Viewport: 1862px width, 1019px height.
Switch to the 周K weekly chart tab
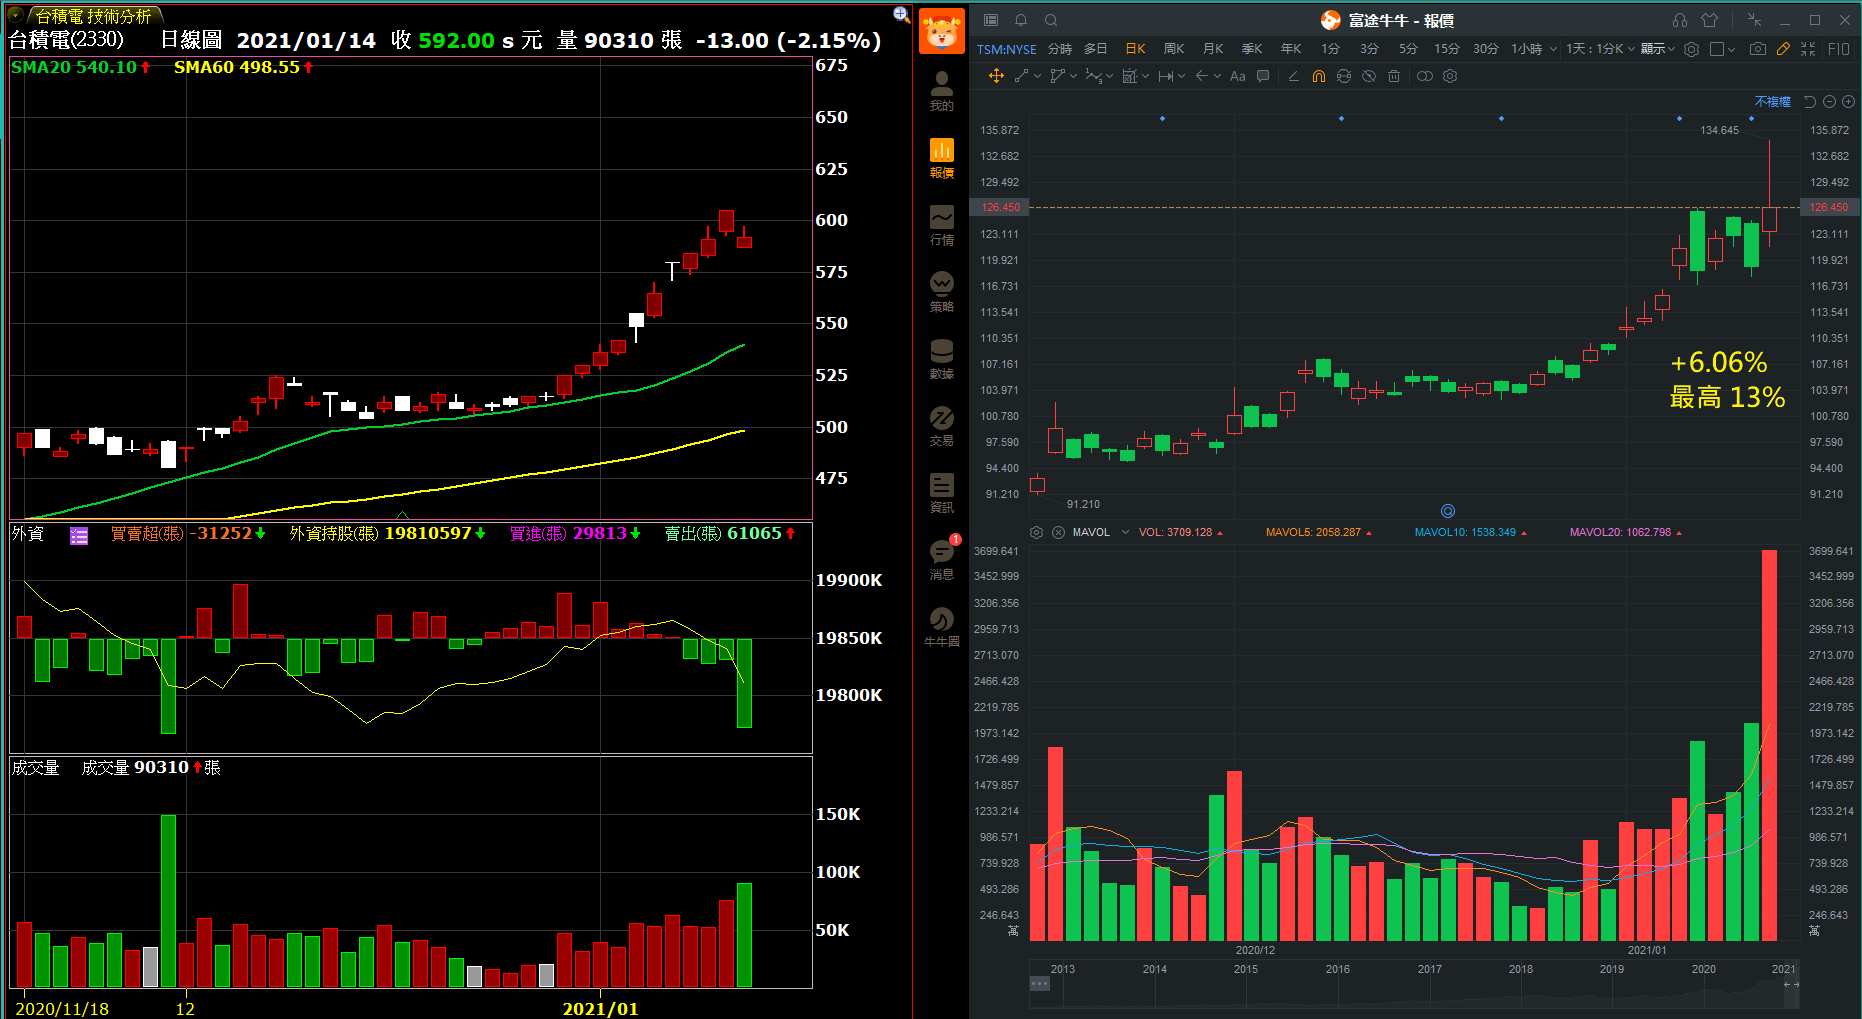coord(1174,49)
